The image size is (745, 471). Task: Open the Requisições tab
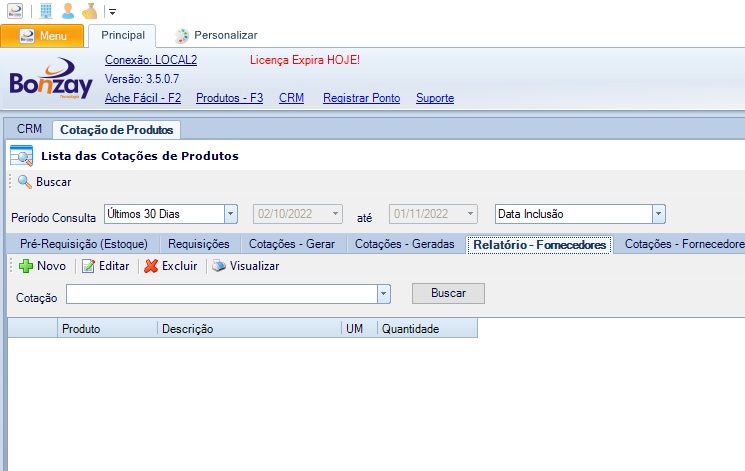pyautogui.click(x=199, y=244)
